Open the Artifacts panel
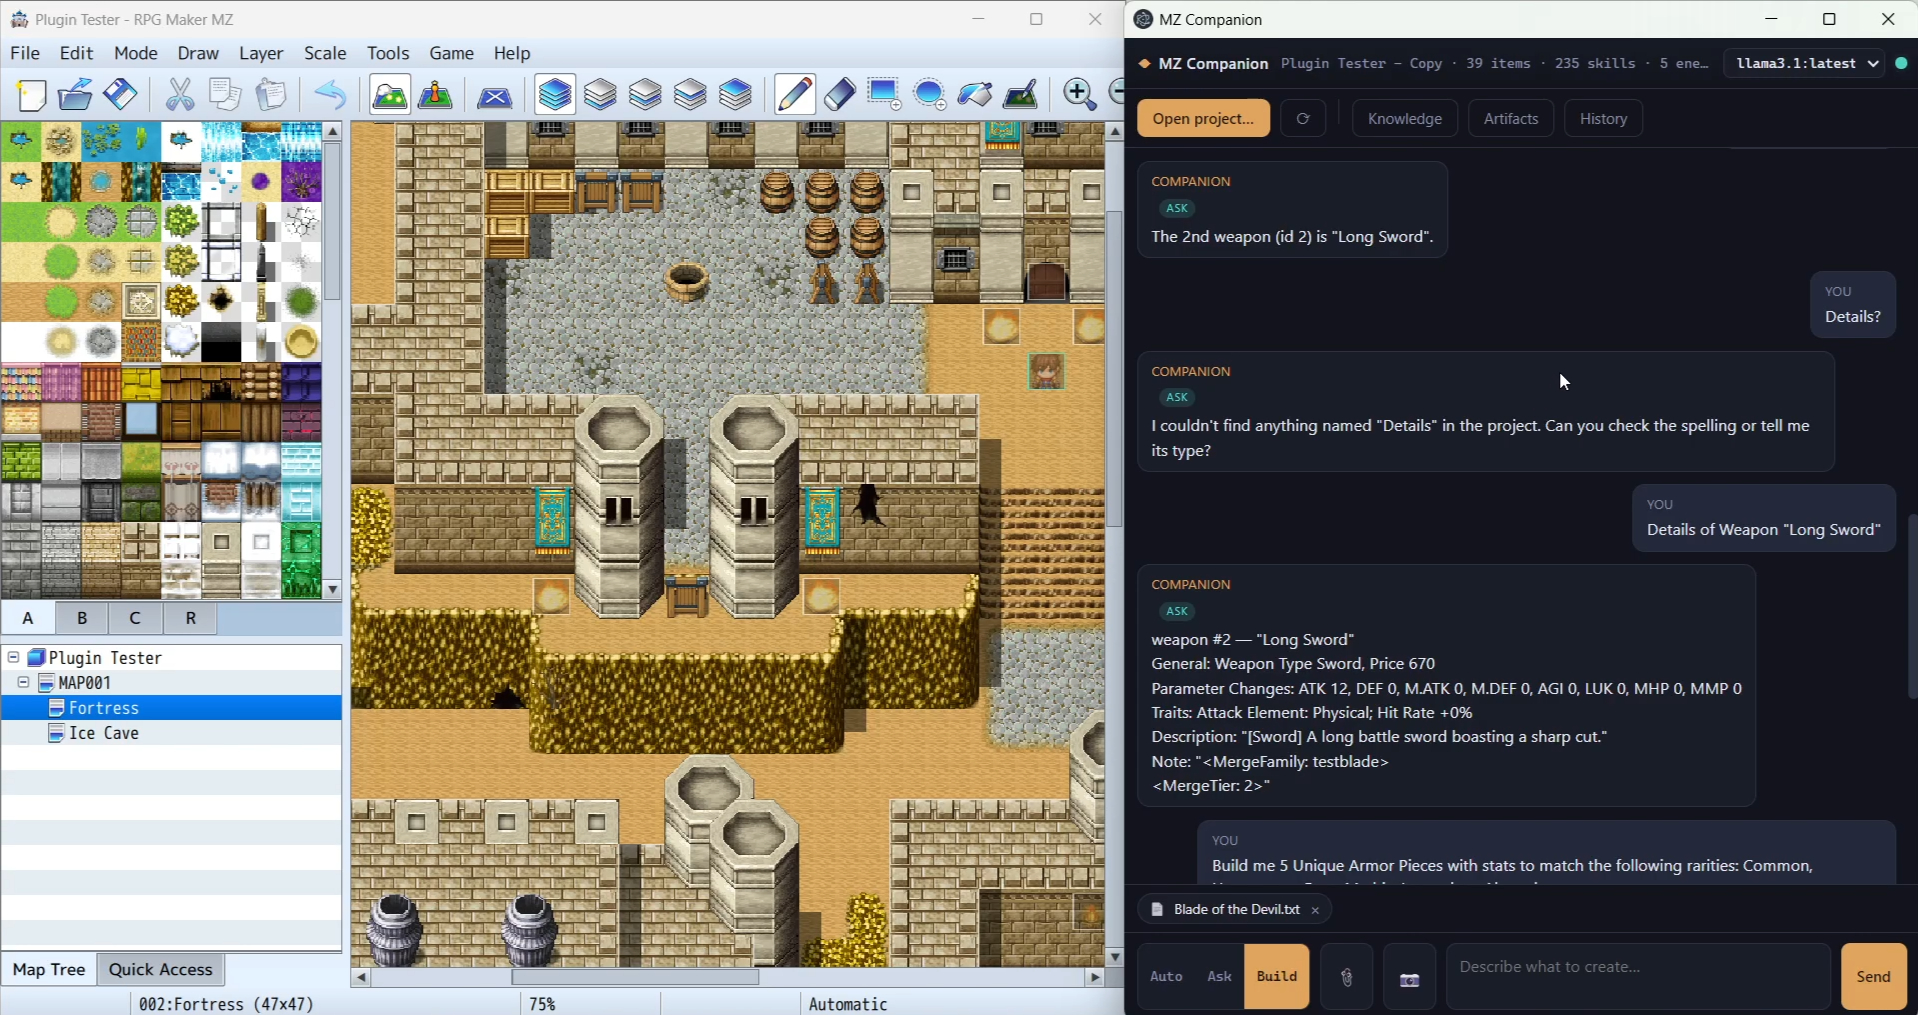Viewport: 1918px width, 1015px height. 1511,118
